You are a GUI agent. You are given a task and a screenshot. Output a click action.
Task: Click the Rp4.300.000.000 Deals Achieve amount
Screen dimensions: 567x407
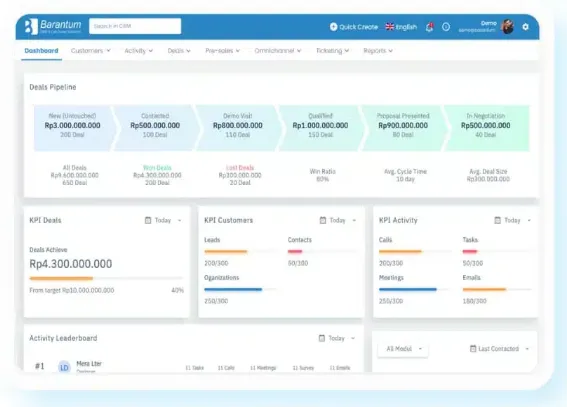coord(71,264)
